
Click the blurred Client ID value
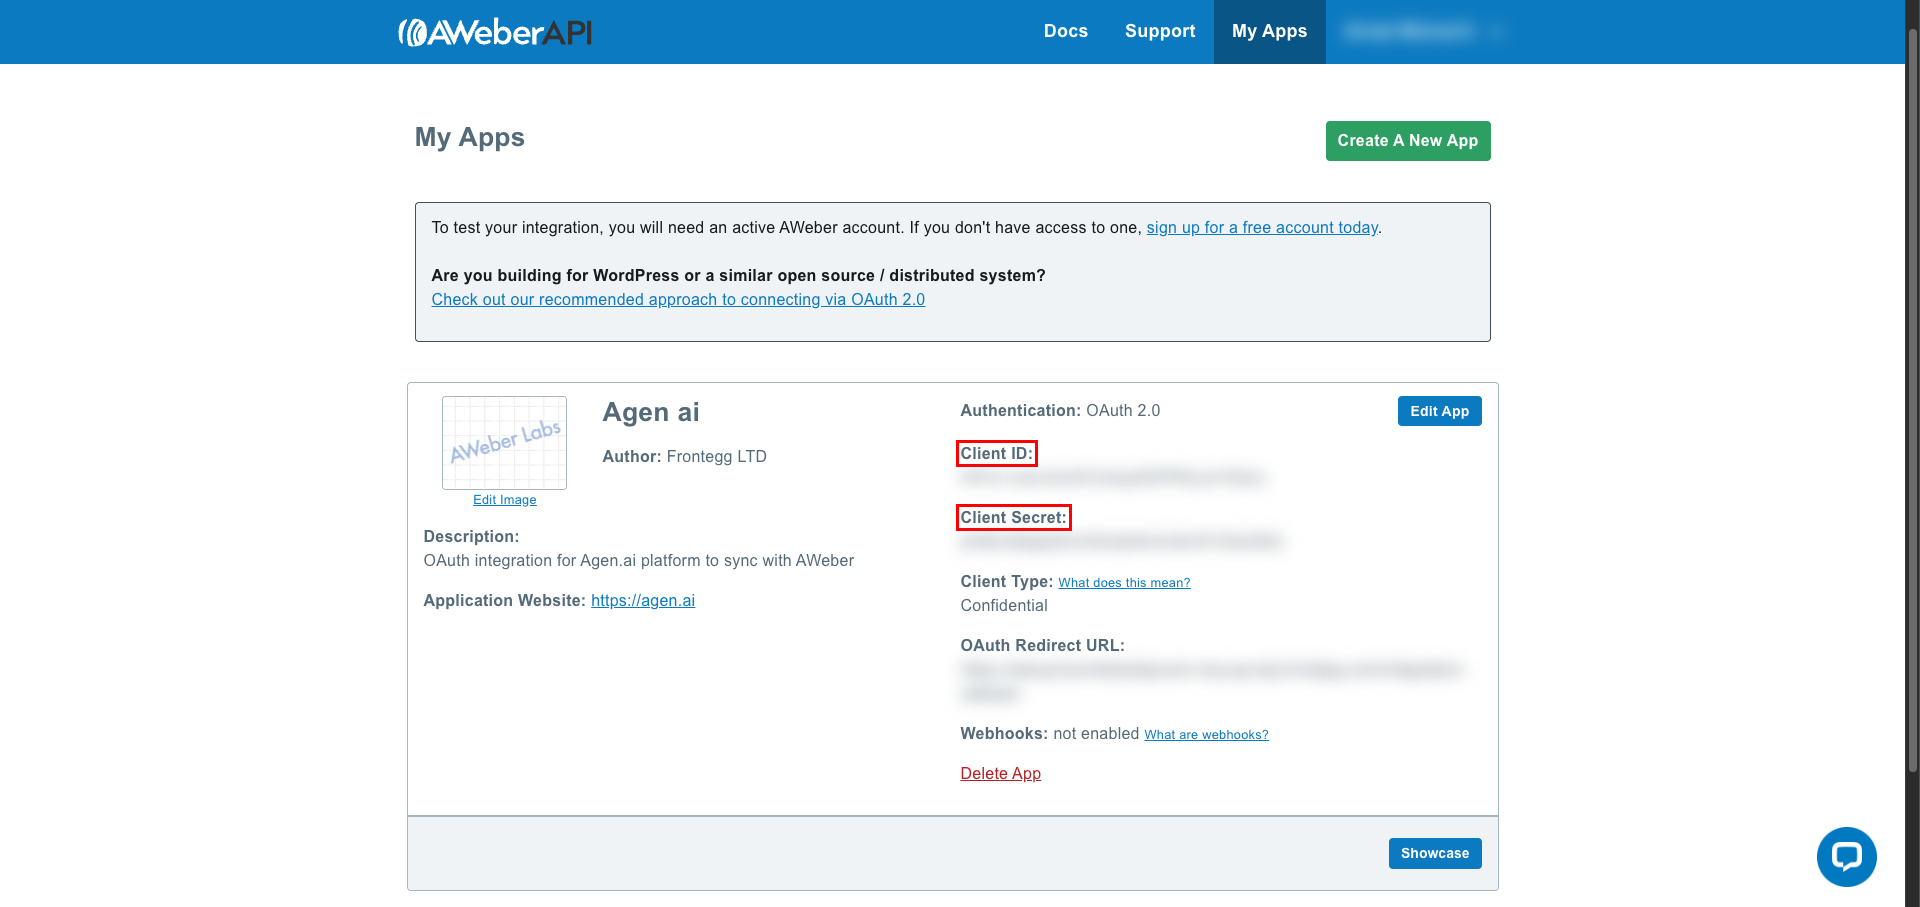click(x=1113, y=478)
